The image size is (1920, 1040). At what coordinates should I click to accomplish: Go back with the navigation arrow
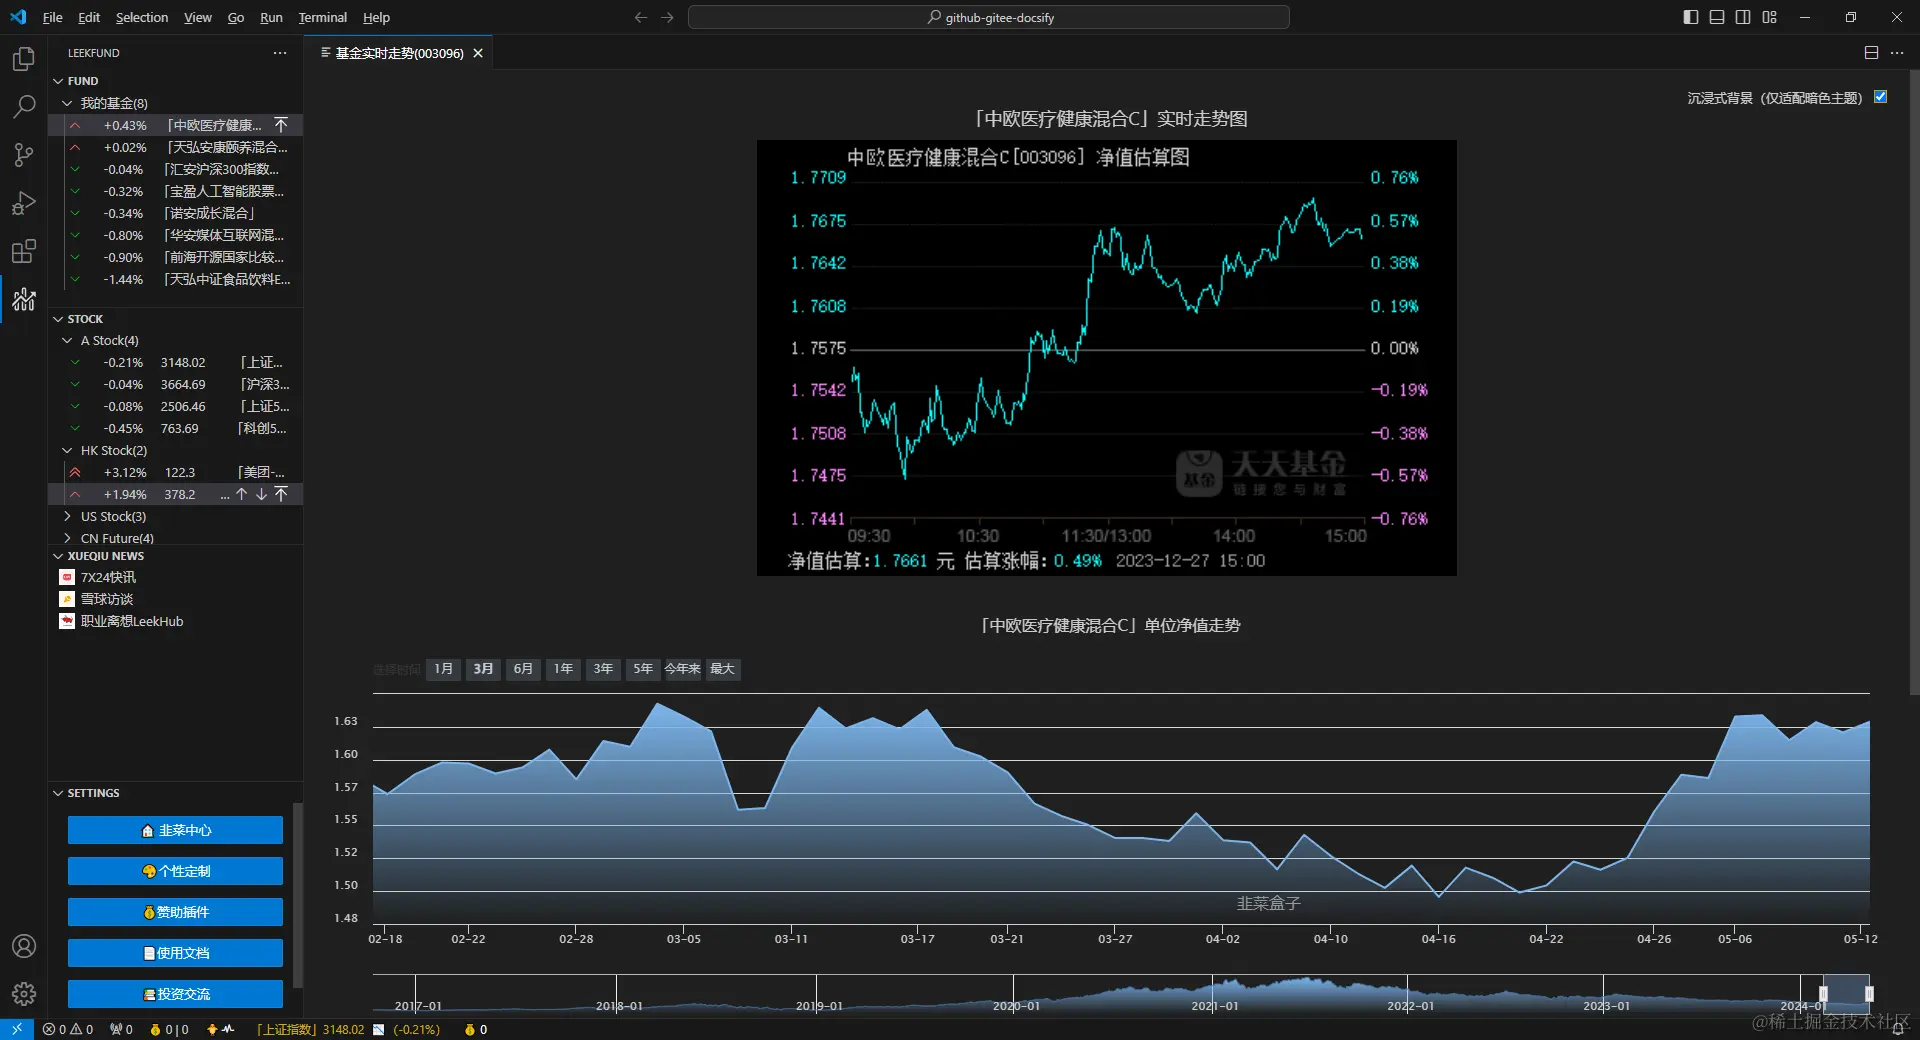tap(641, 17)
